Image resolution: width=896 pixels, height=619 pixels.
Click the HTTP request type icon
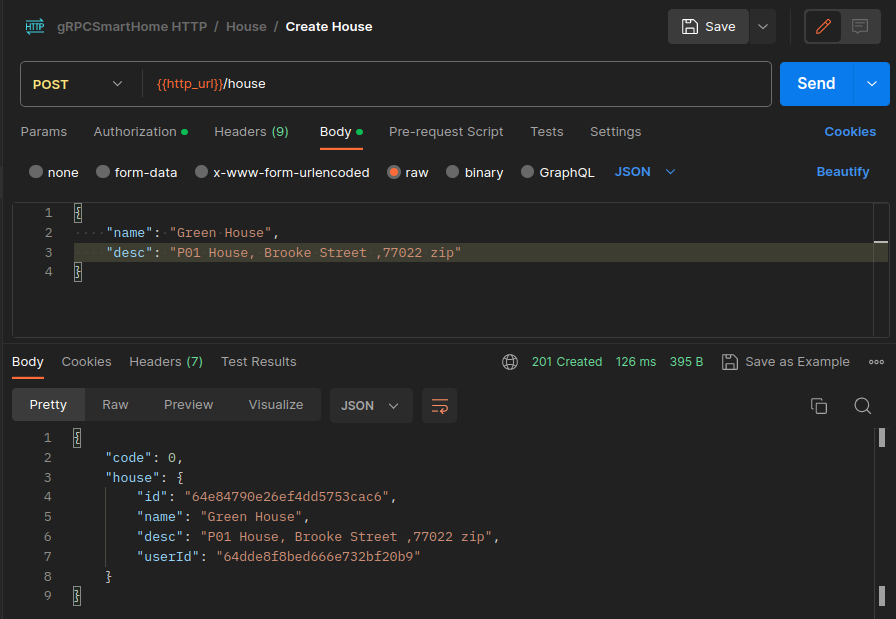click(x=35, y=26)
